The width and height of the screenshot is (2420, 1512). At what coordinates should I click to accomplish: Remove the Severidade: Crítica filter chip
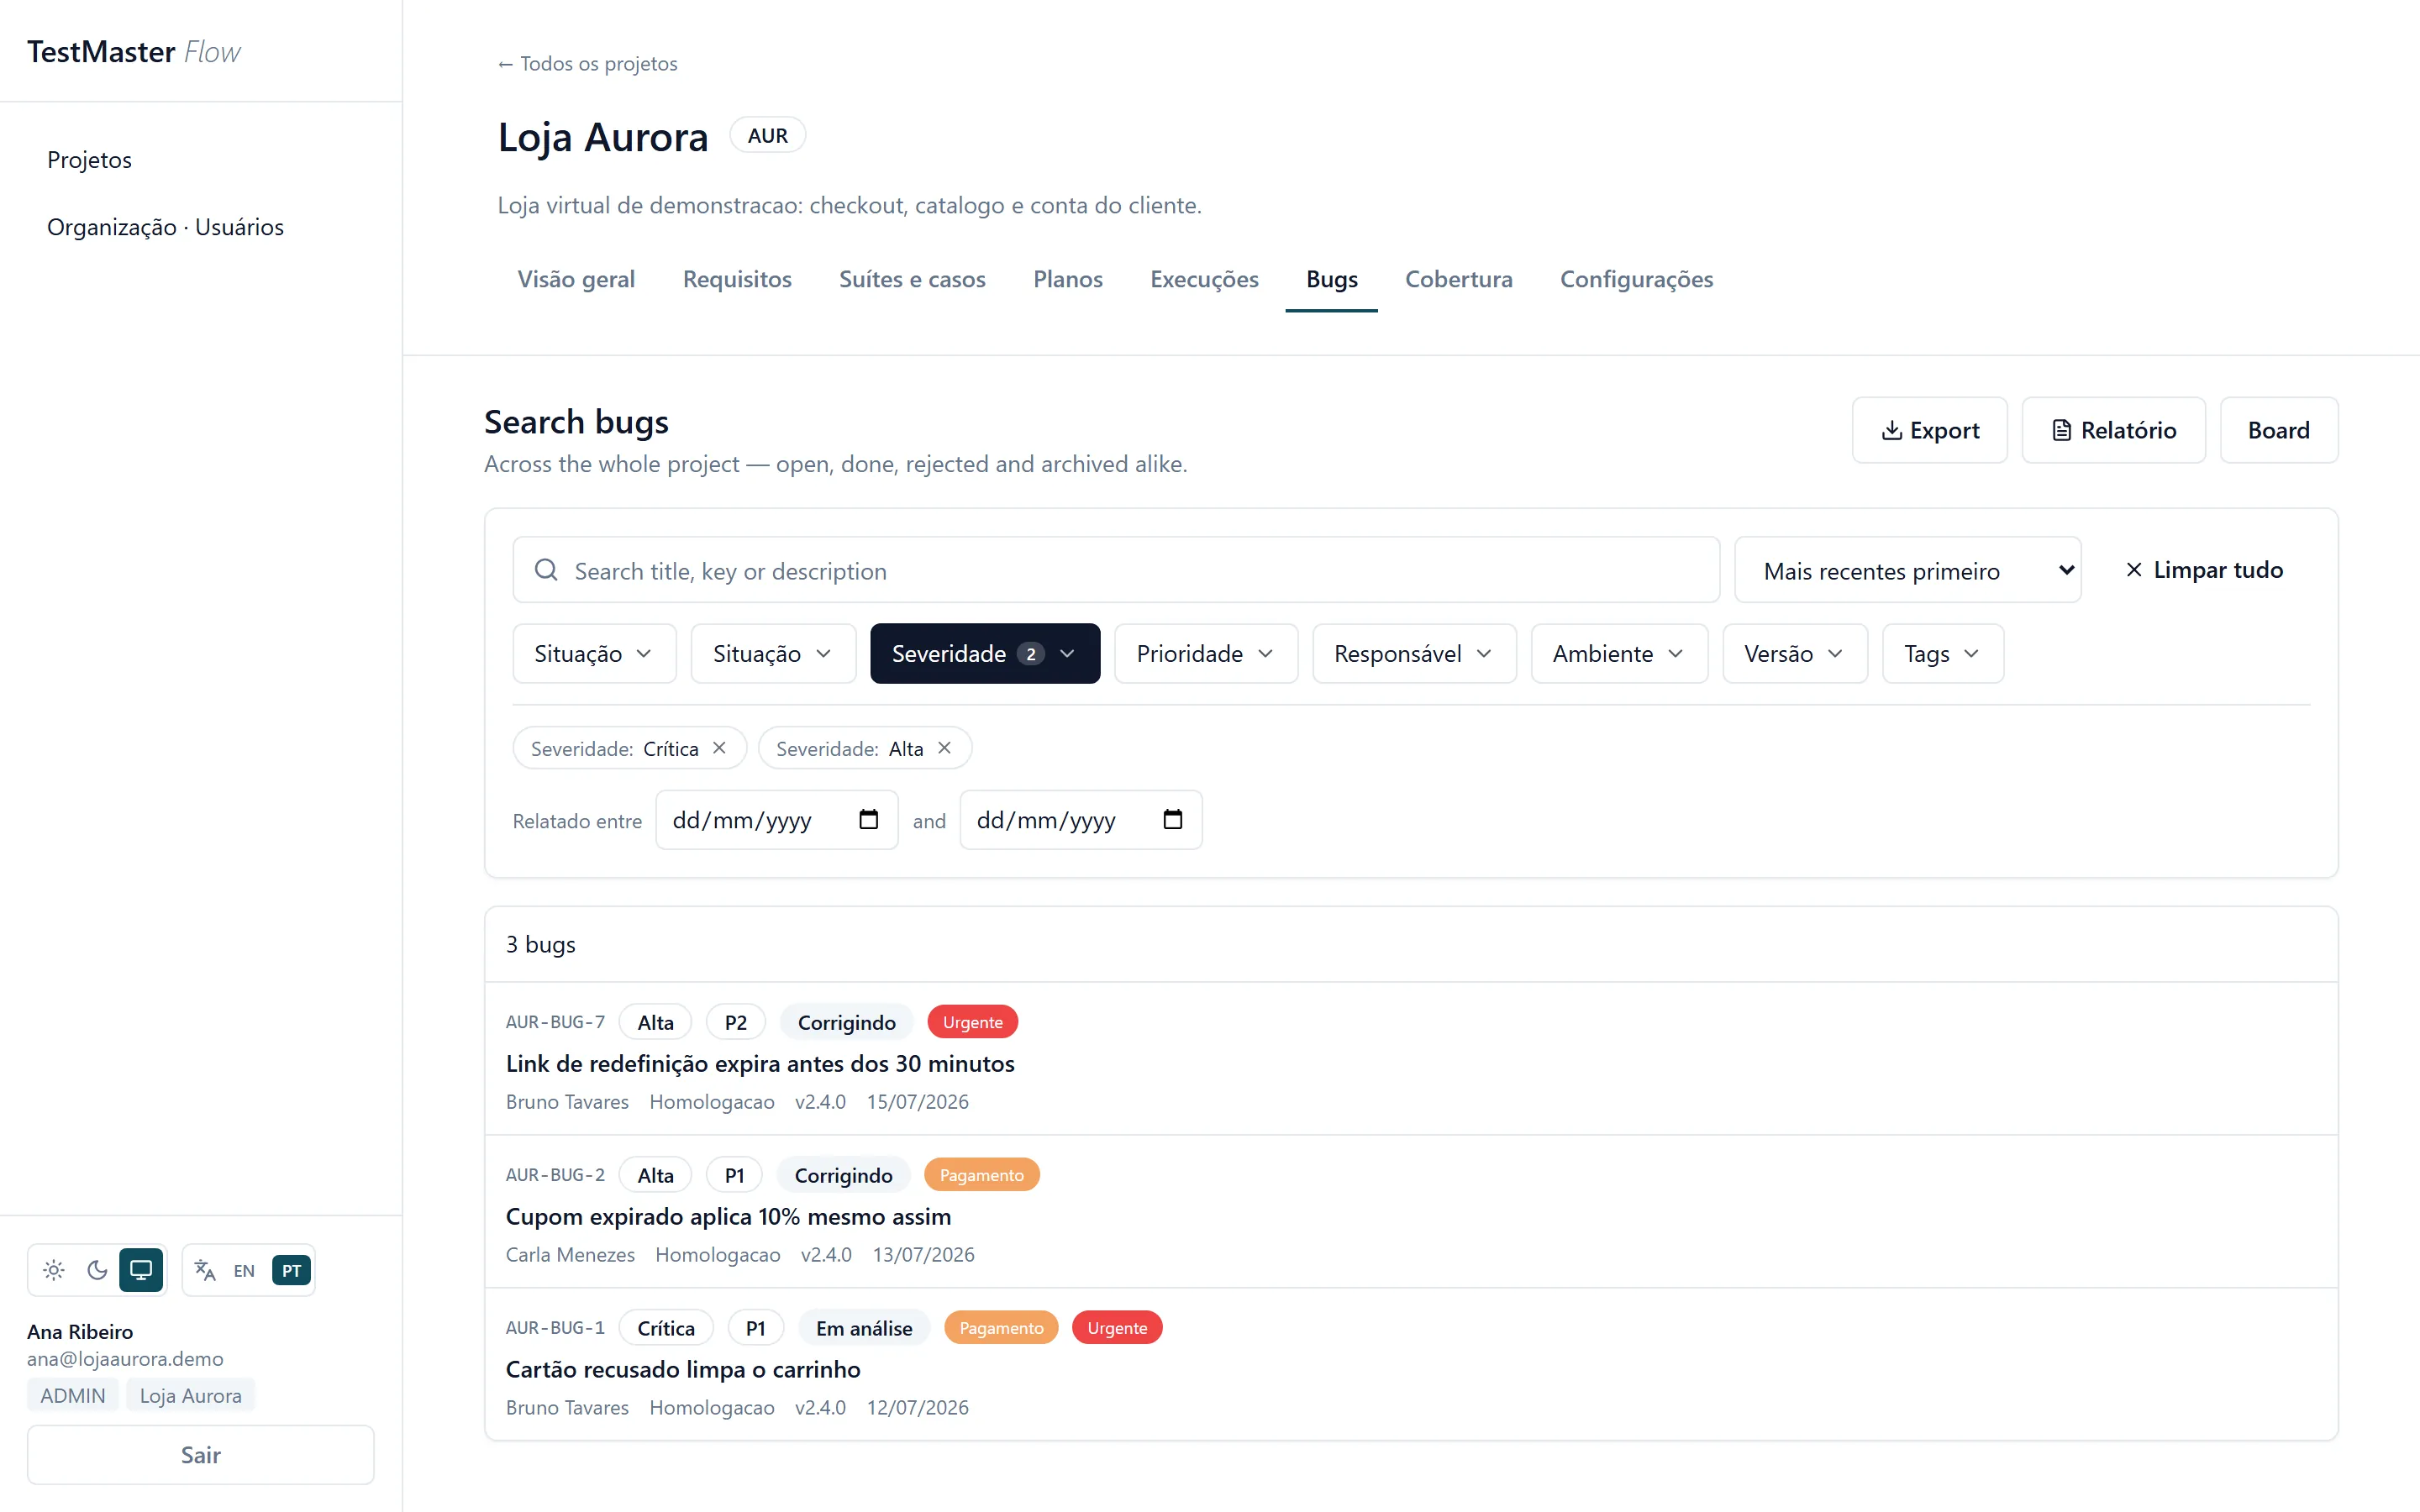[x=719, y=748]
